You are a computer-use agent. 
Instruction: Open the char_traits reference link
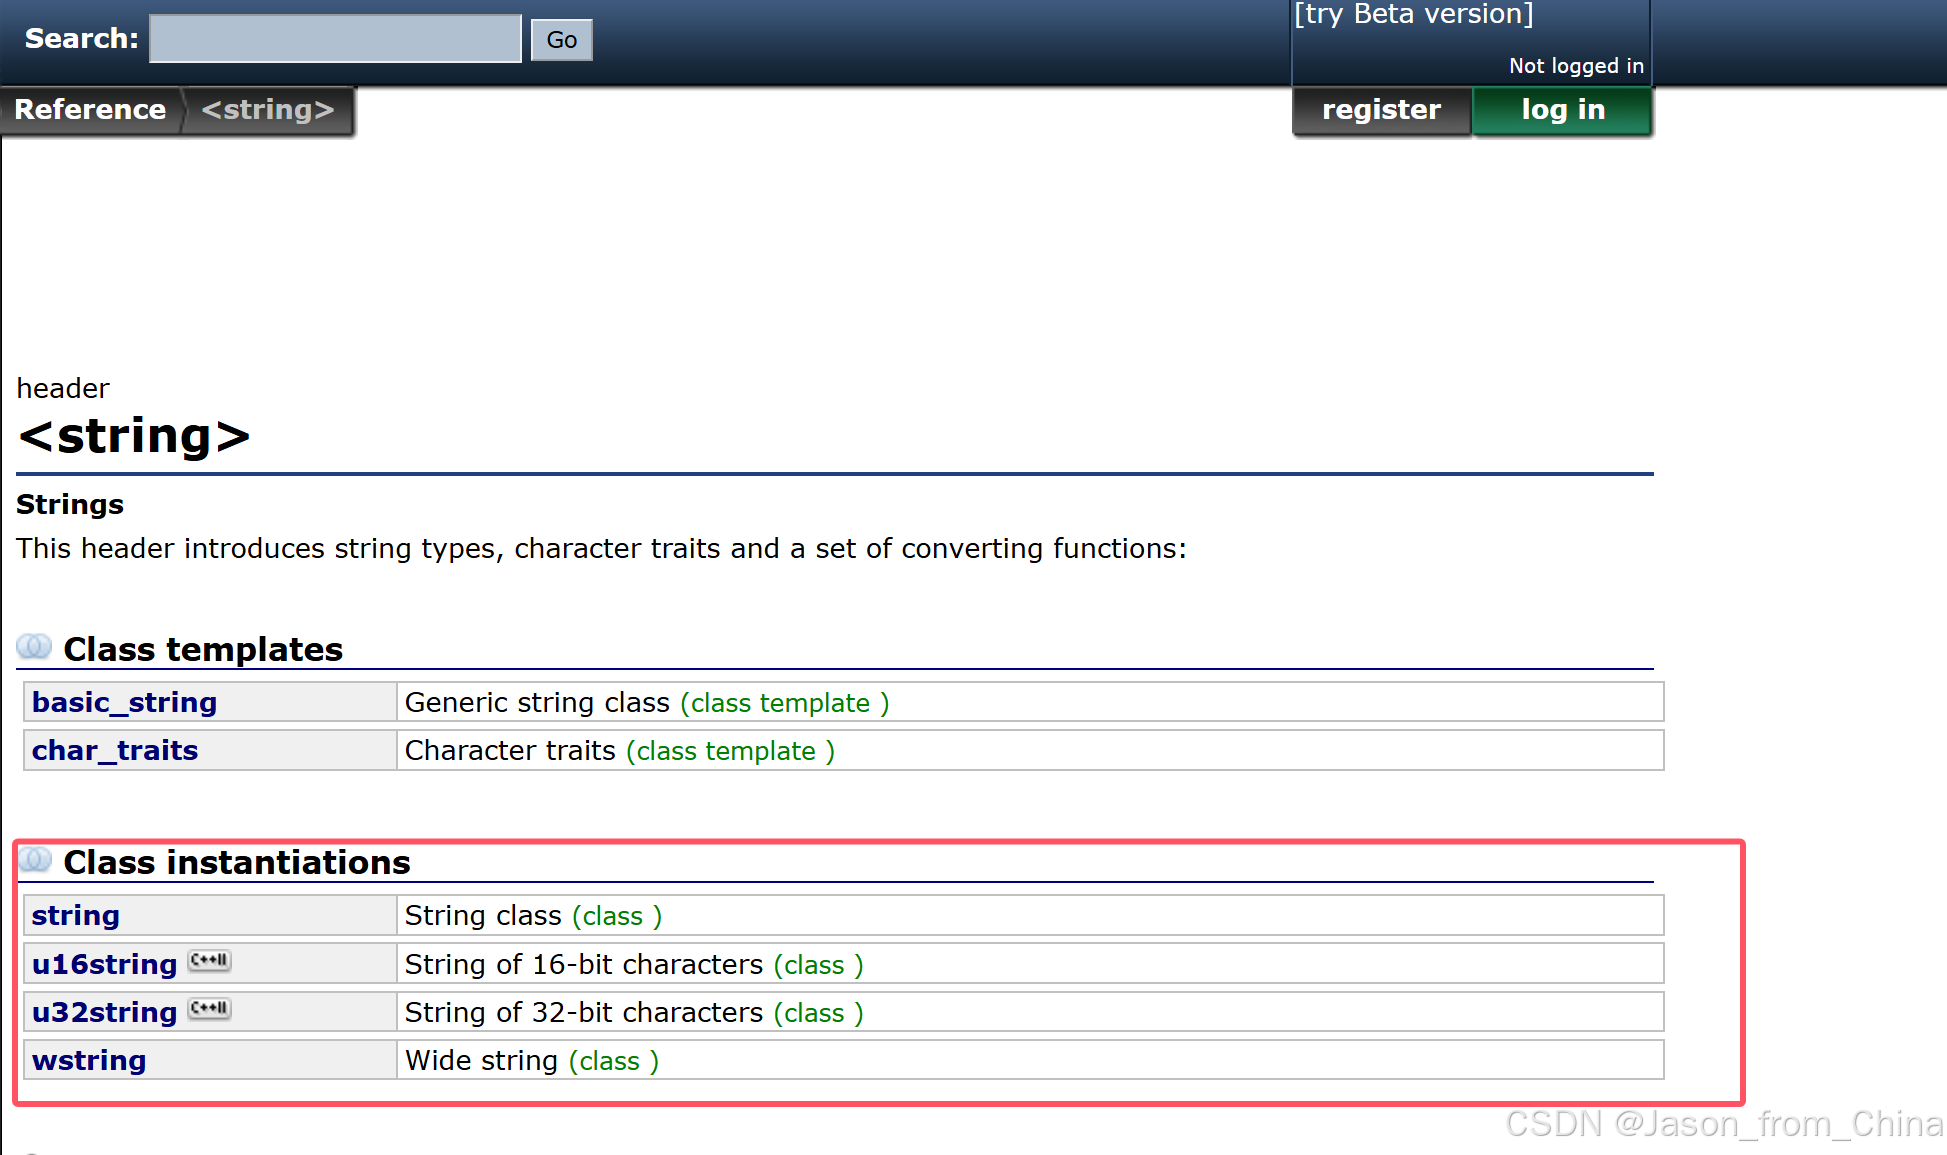click(x=115, y=751)
